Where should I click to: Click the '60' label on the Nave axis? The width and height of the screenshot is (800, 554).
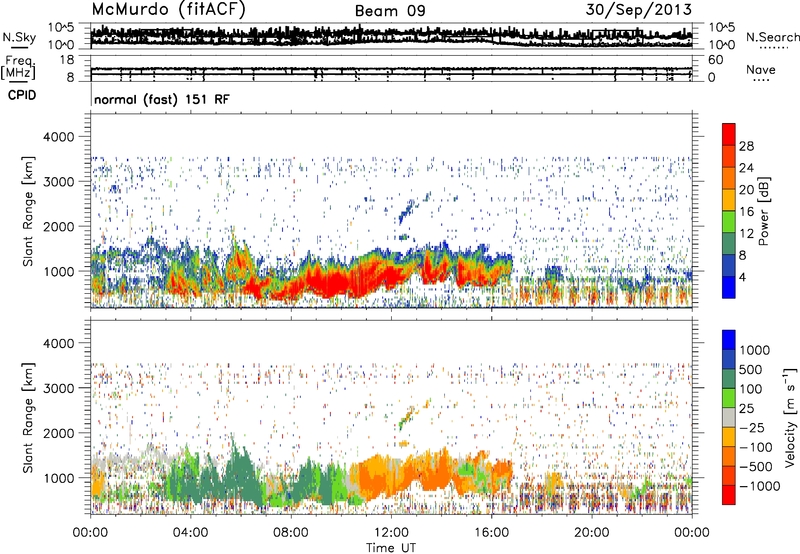tap(715, 60)
